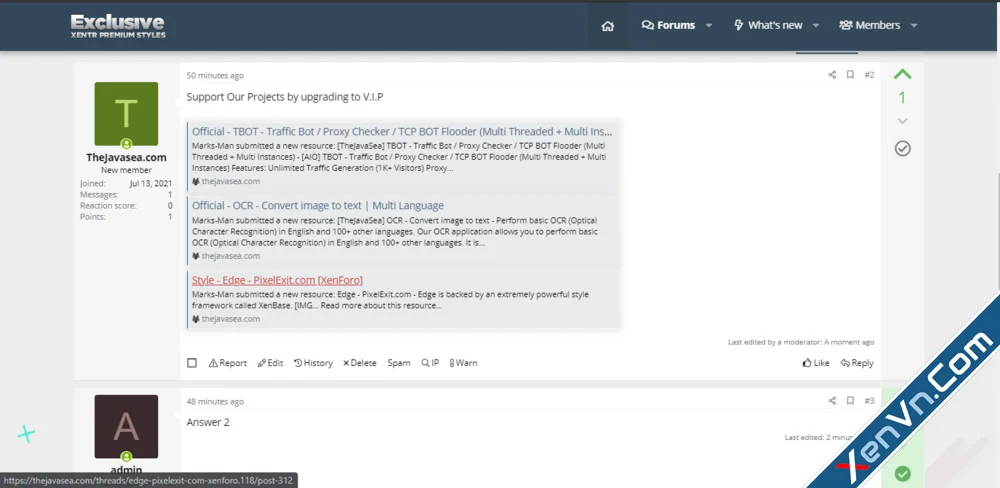Expand the Members dropdown arrow

(914, 26)
